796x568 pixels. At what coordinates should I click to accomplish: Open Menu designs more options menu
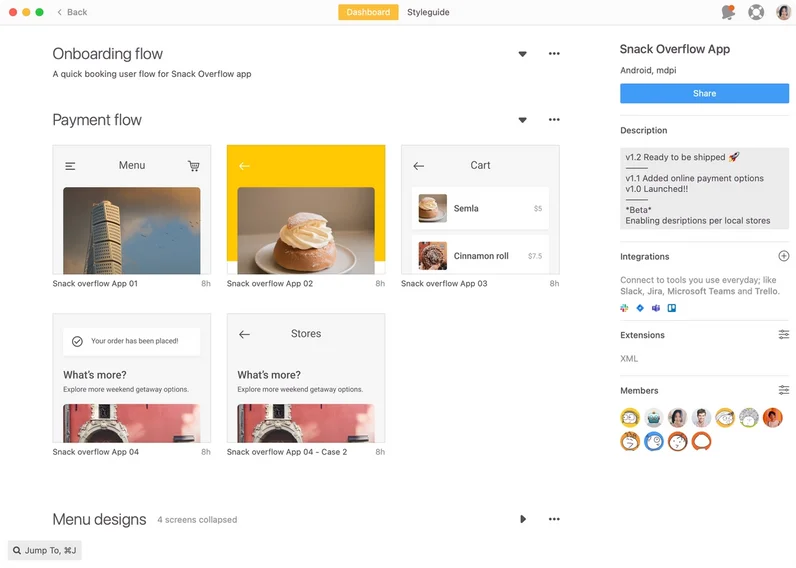554,519
